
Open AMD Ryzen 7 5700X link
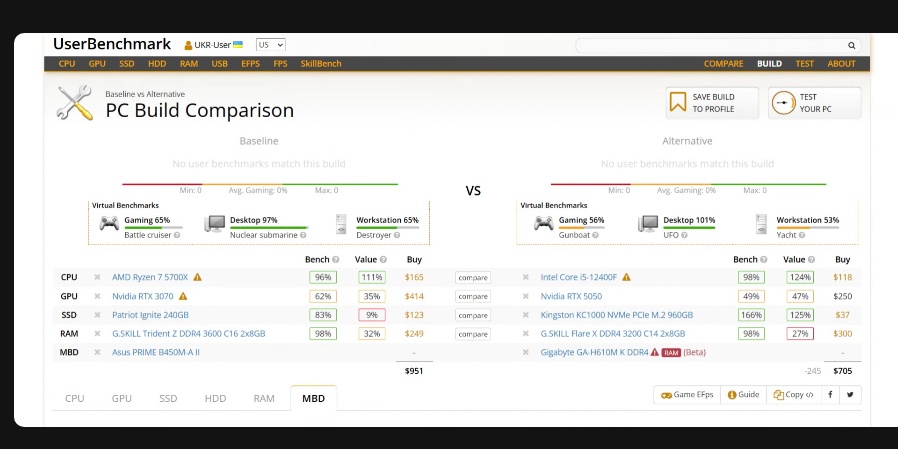(x=150, y=277)
